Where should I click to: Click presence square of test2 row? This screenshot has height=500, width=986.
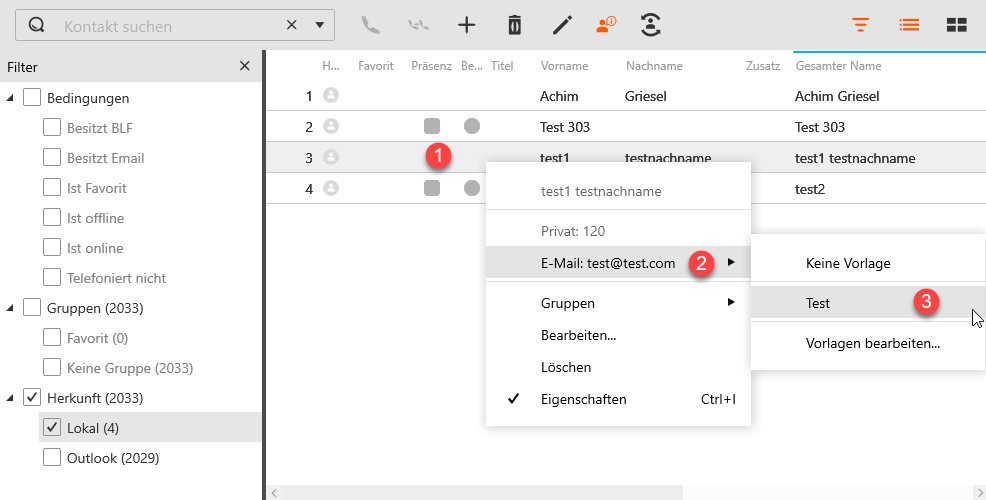pos(432,187)
